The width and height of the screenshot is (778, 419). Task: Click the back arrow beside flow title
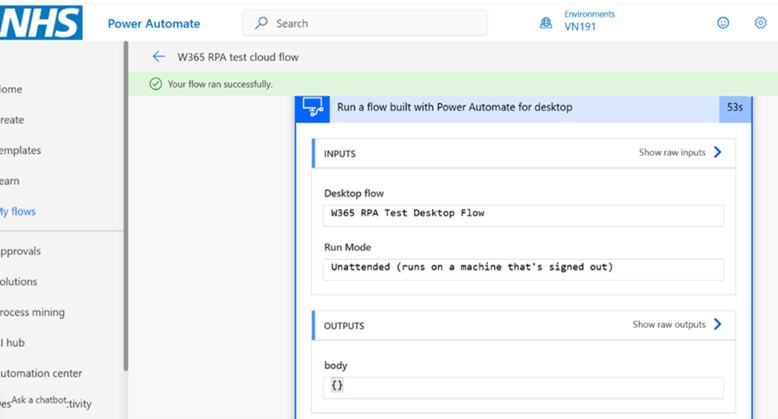[x=158, y=57]
